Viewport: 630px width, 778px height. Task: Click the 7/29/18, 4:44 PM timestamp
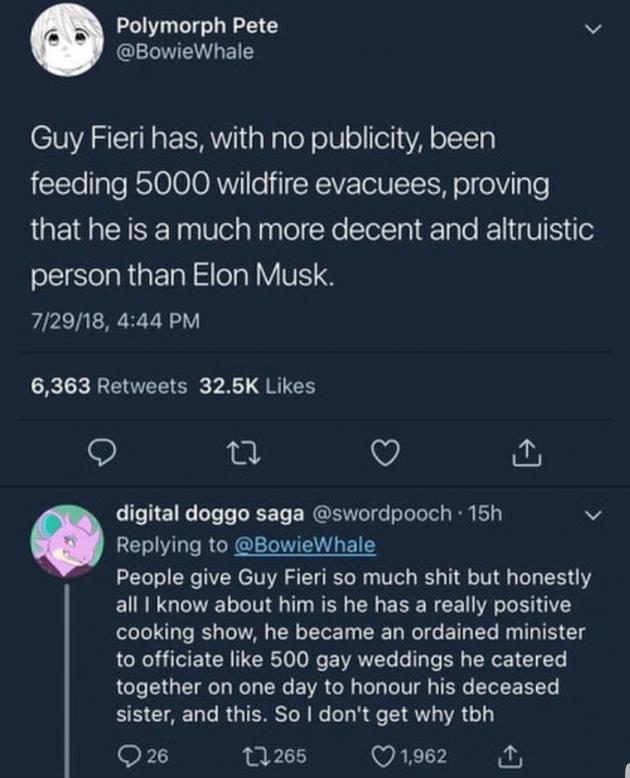[108, 322]
